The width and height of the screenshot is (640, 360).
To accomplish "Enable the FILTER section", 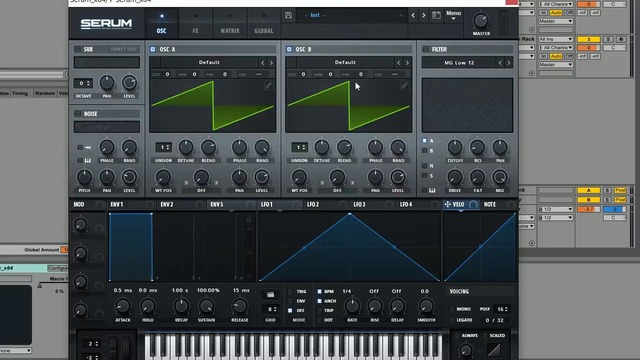I will point(425,49).
